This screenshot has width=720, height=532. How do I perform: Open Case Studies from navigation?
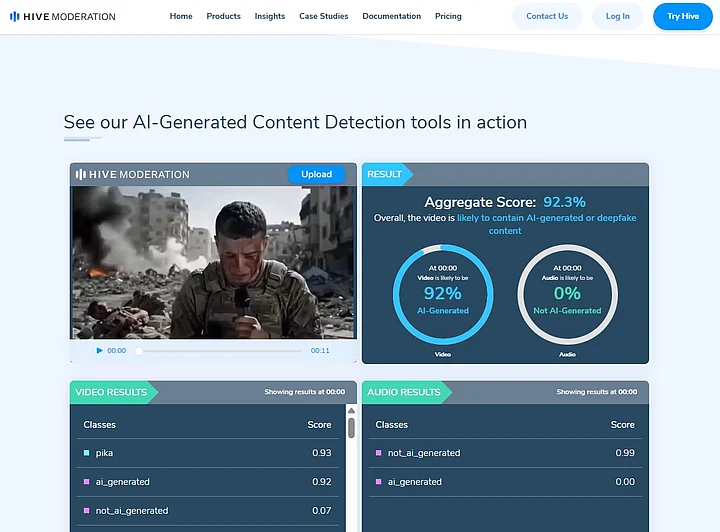coord(323,17)
